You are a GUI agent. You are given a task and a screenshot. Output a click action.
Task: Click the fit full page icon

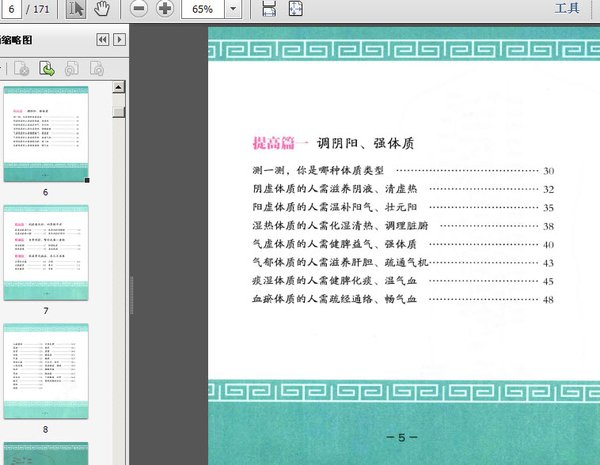tap(295, 8)
